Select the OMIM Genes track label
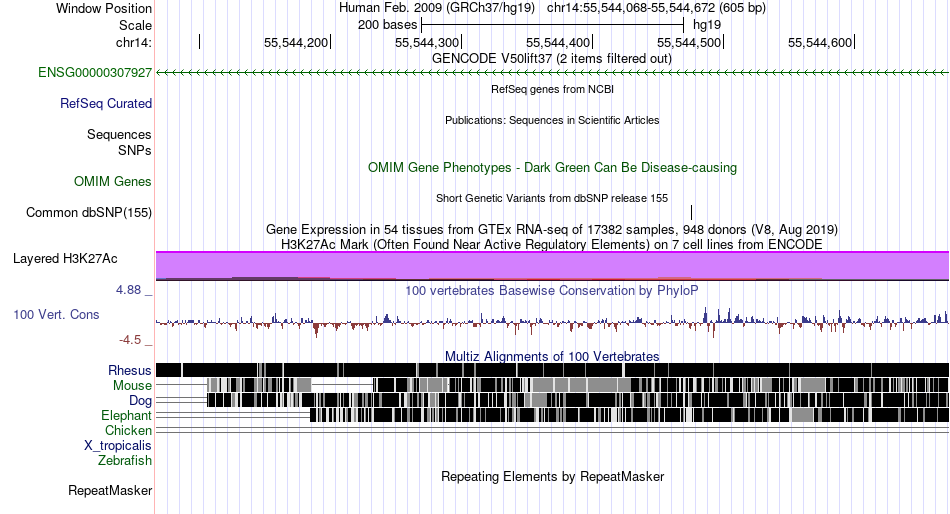950x514 pixels. pyautogui.click(x=113, y=181)
